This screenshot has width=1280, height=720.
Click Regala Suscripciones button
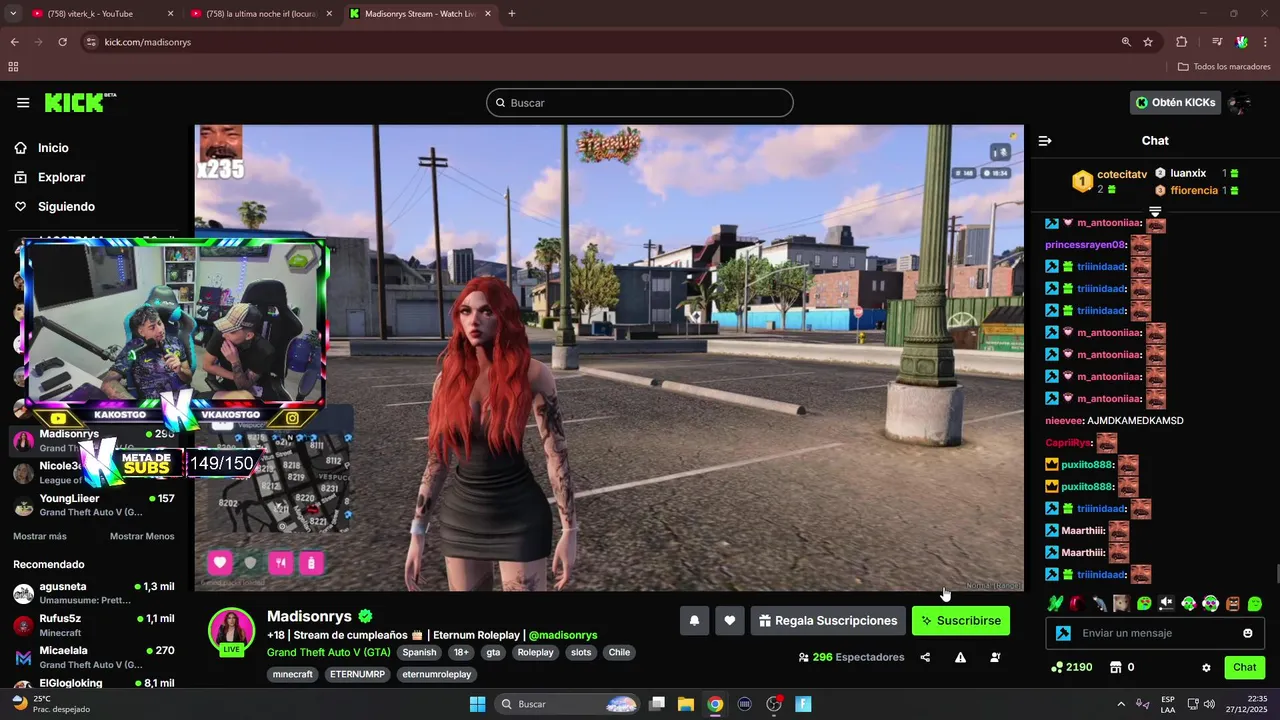(x=828, y=621)
